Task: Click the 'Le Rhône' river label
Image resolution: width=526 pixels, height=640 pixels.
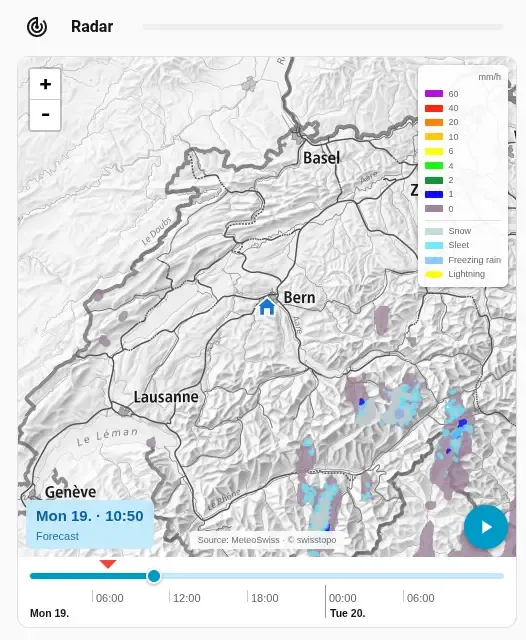Action: (x=224, y=500)
